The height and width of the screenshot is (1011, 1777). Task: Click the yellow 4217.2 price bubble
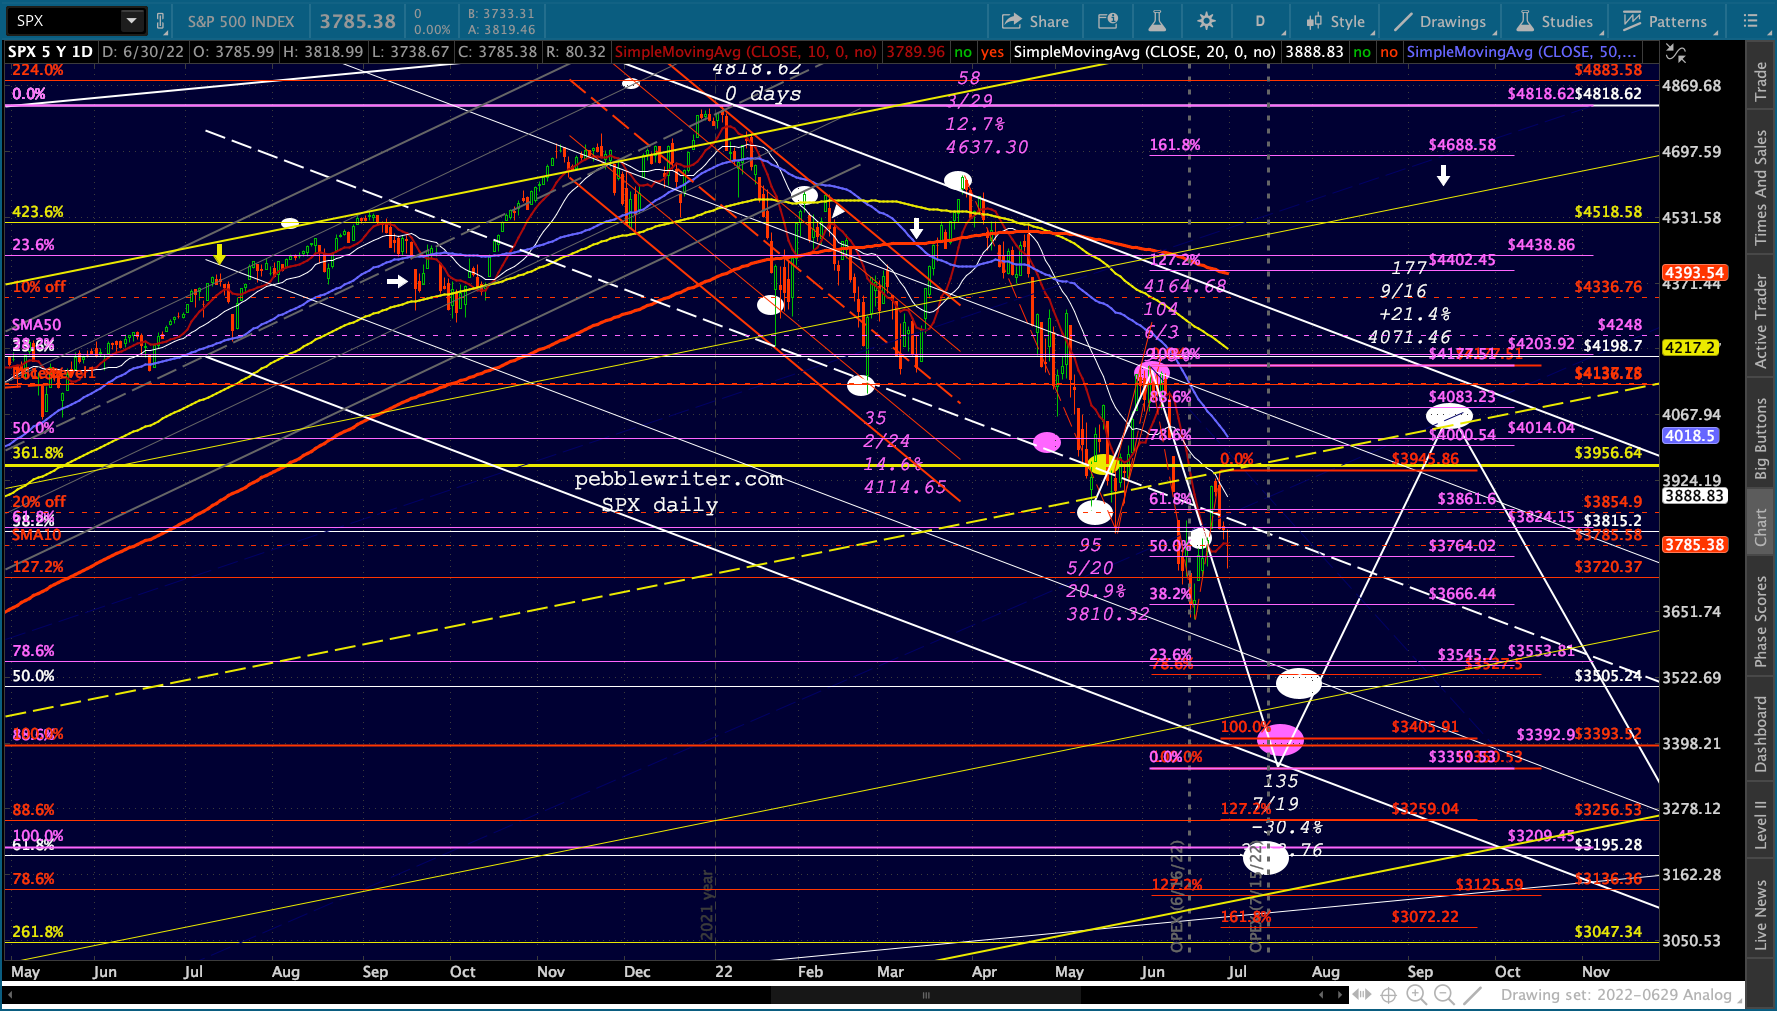pos(1690,348)
